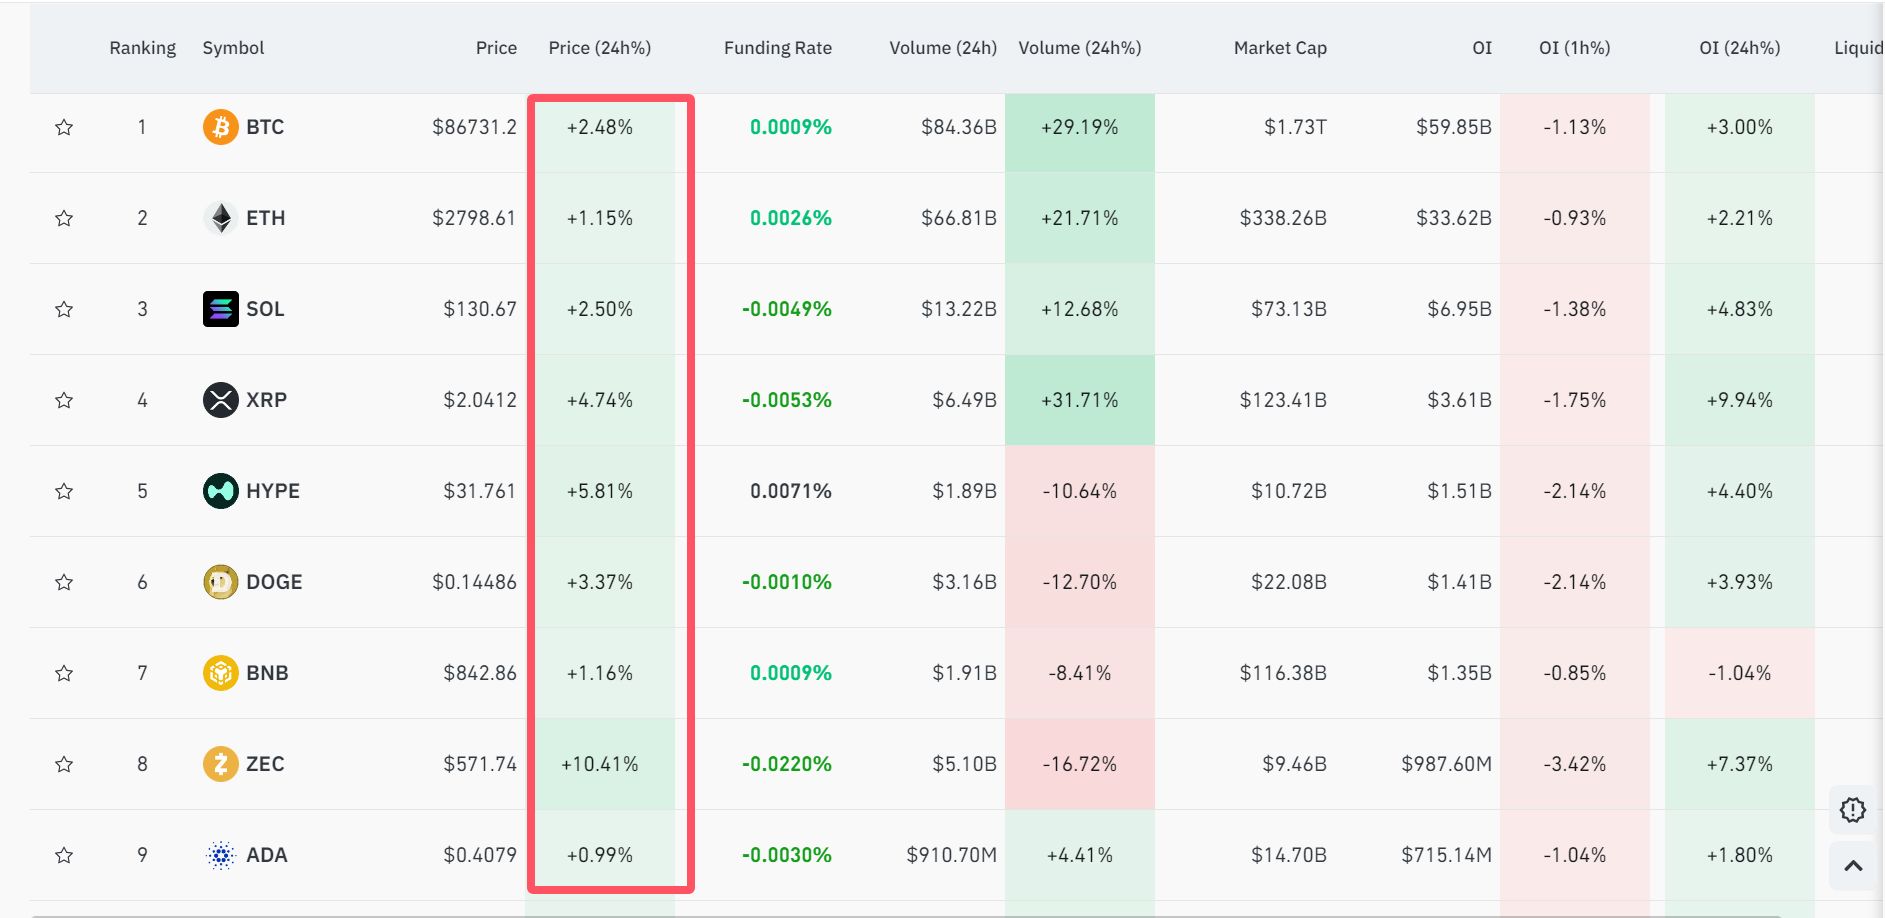This screenshot has width=1885, height=918.
Task: Click the alert badge floating button
Action: pyautogui.click(x=1852, y=809)
